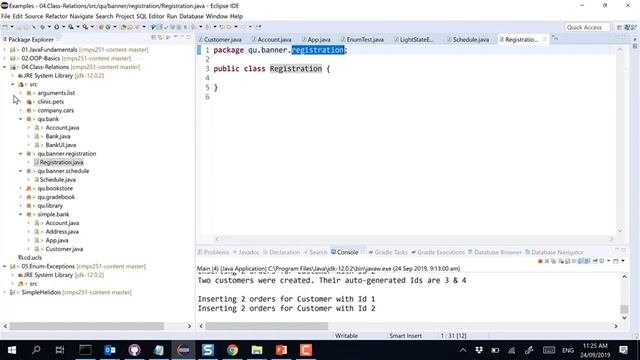Open File Explorer from taskbar
This screenshot has width=640, height=360.
point(257,350)
